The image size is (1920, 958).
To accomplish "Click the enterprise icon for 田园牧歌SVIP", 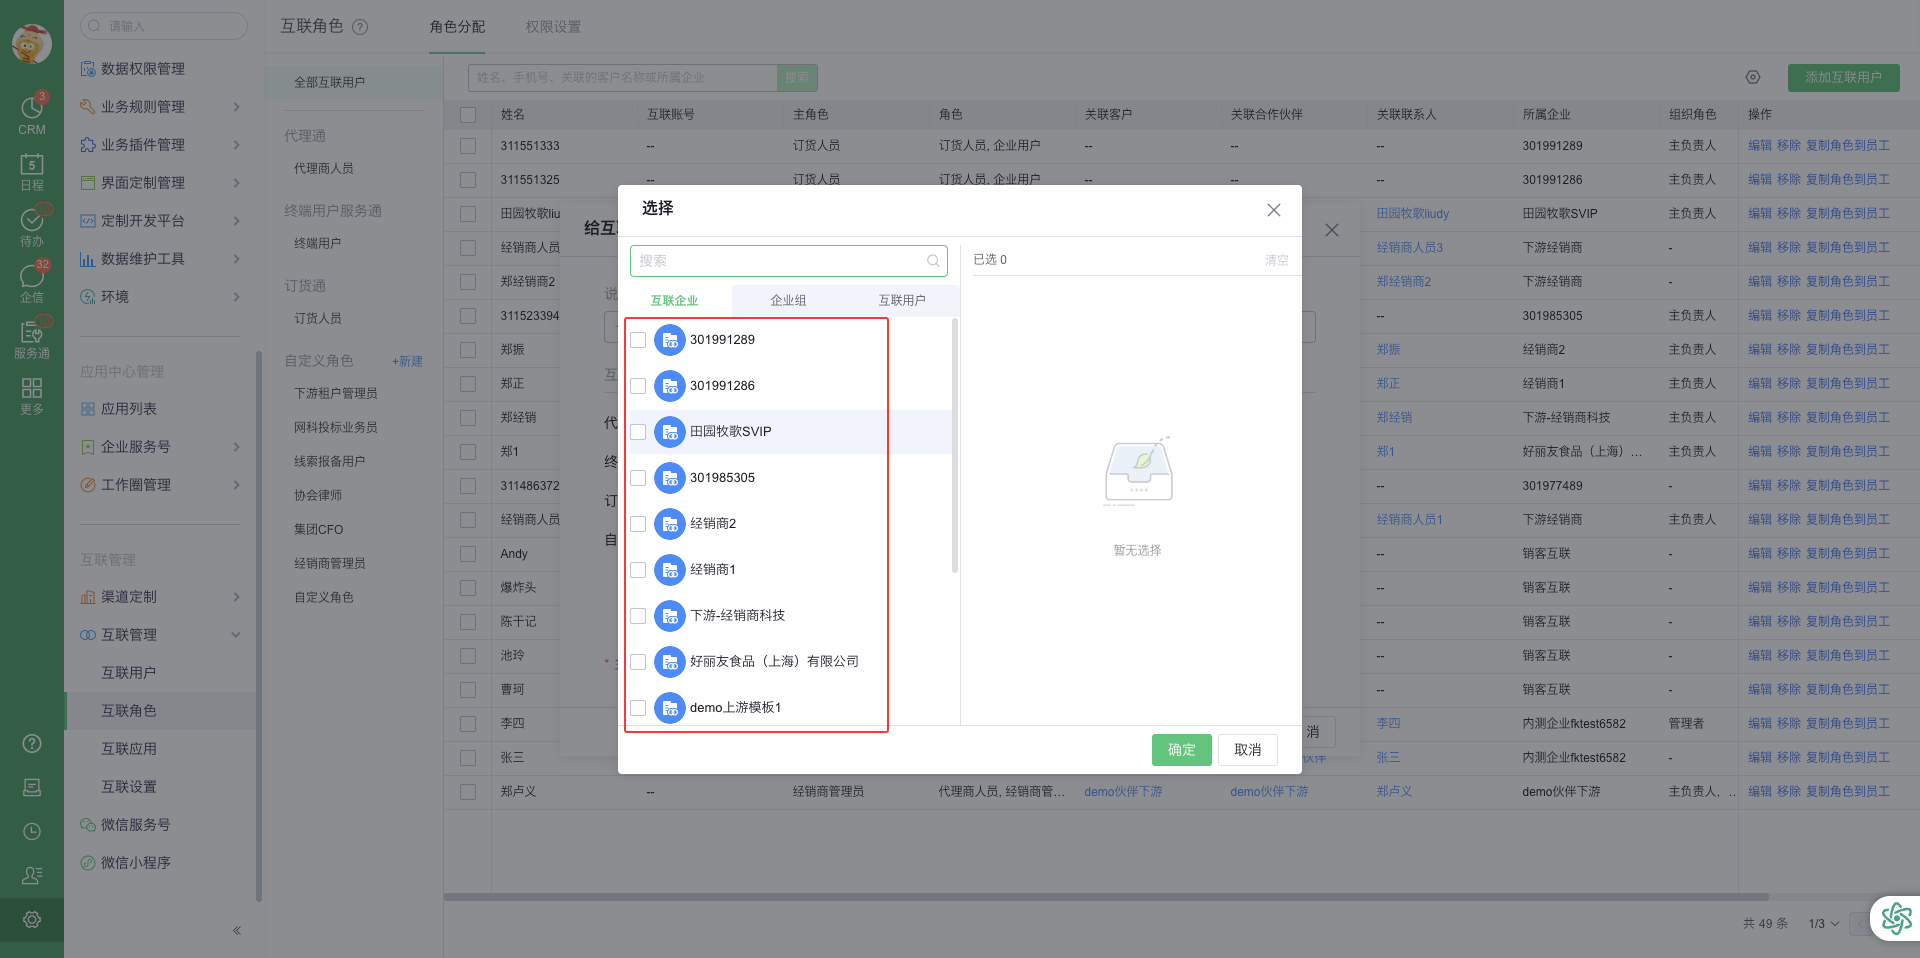I will click(x=670, y=432).
